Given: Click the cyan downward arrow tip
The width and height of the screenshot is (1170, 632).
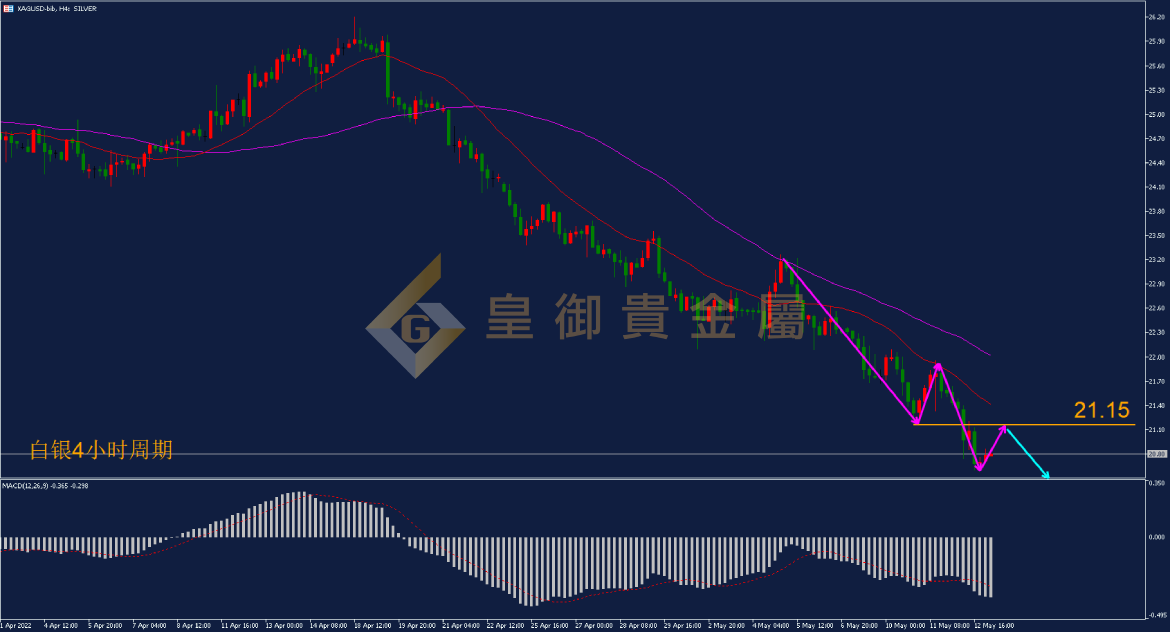Looking at the screenshot, I should point(1047,475).
